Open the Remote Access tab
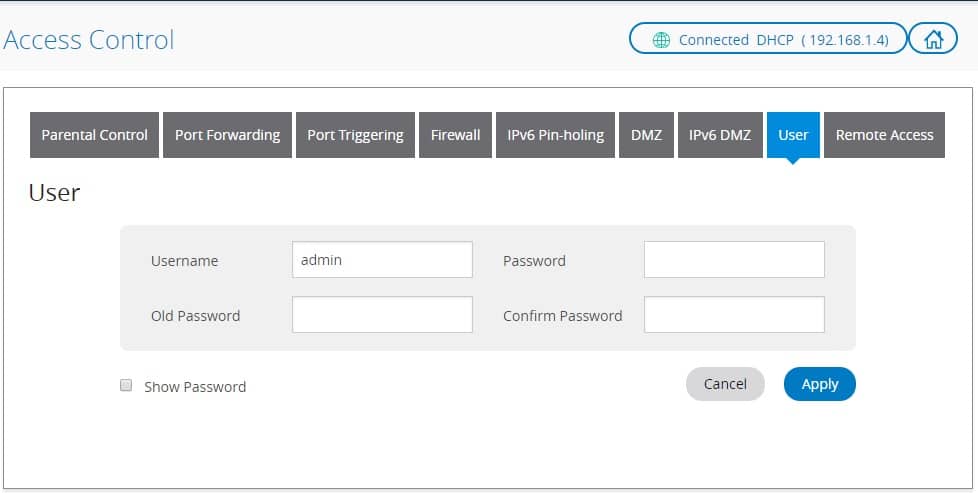The image size is (978, 493). pyautogui.click(x=884, y=135)
